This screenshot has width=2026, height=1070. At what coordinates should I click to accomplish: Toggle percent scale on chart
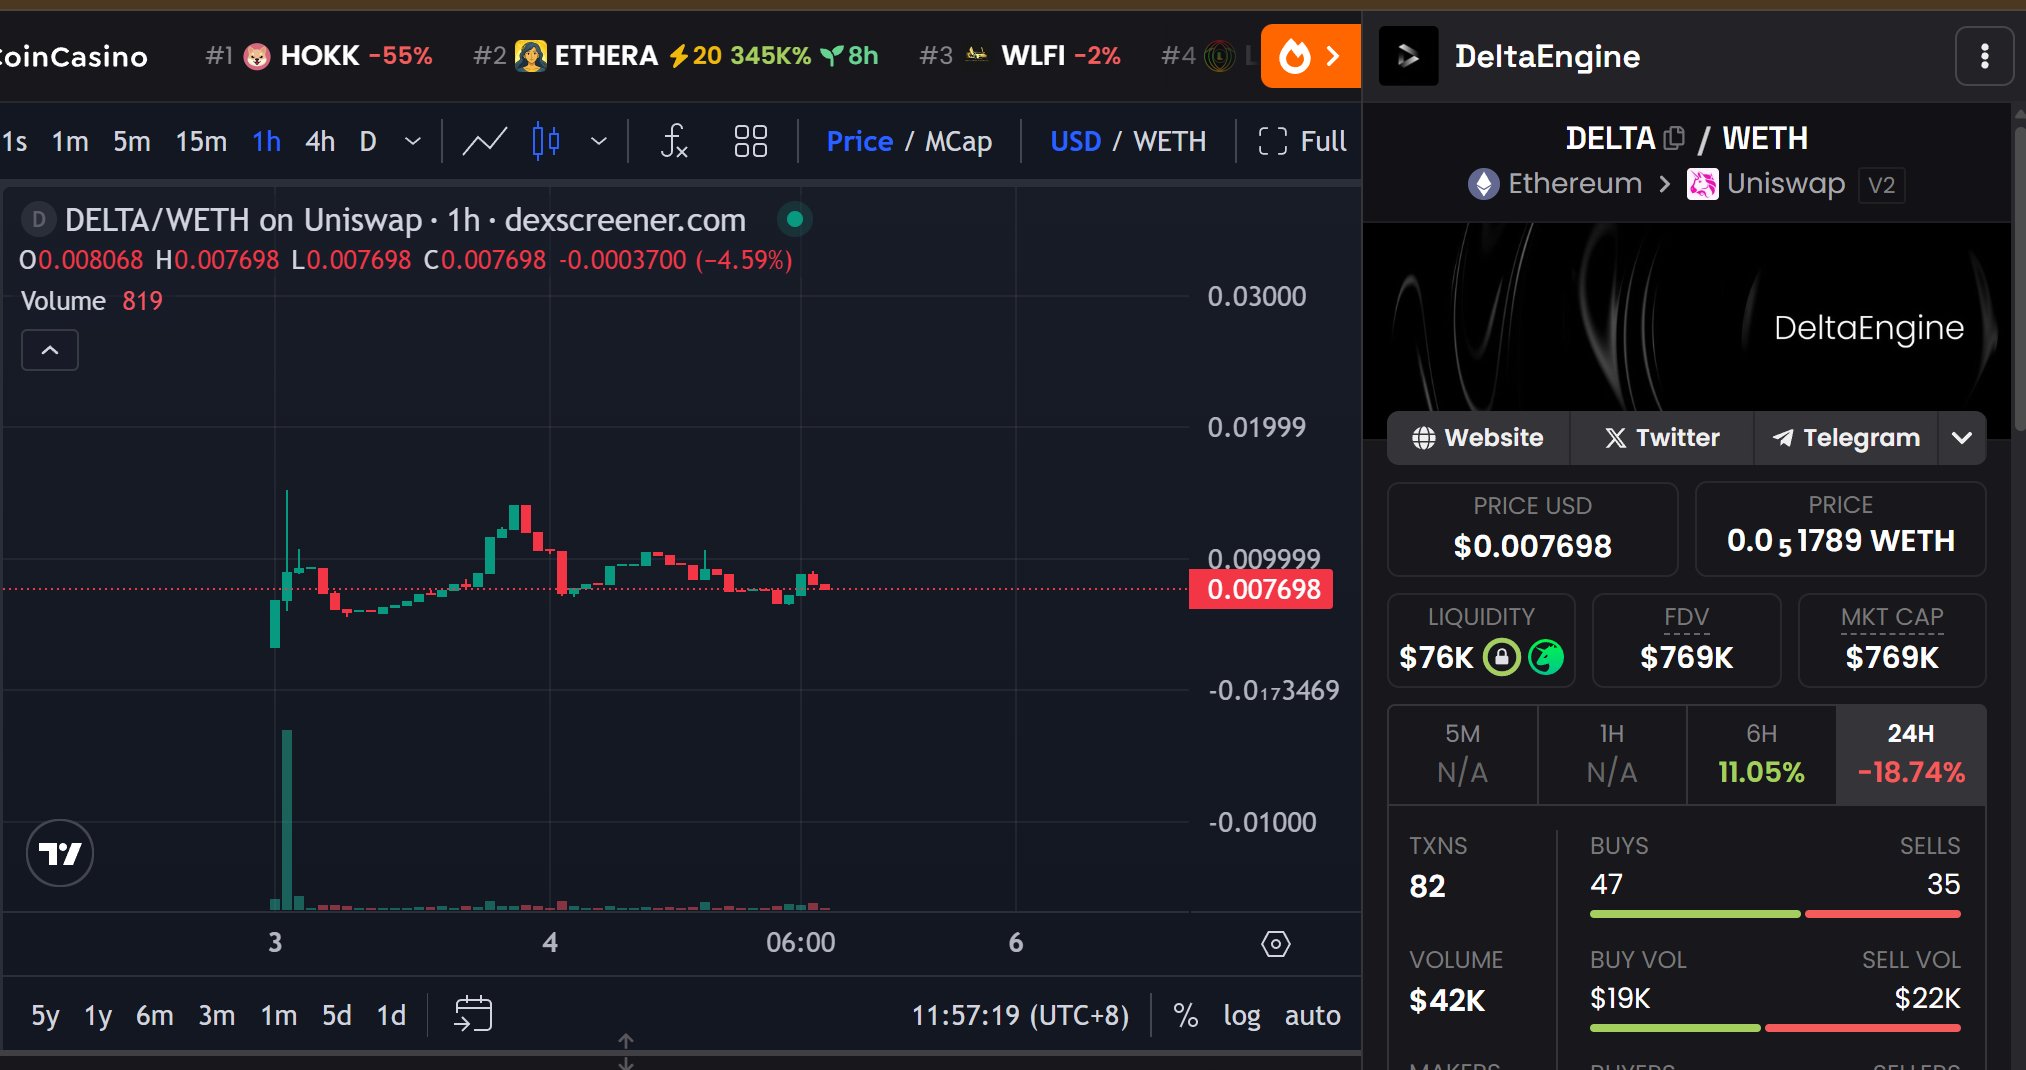1186,1015
